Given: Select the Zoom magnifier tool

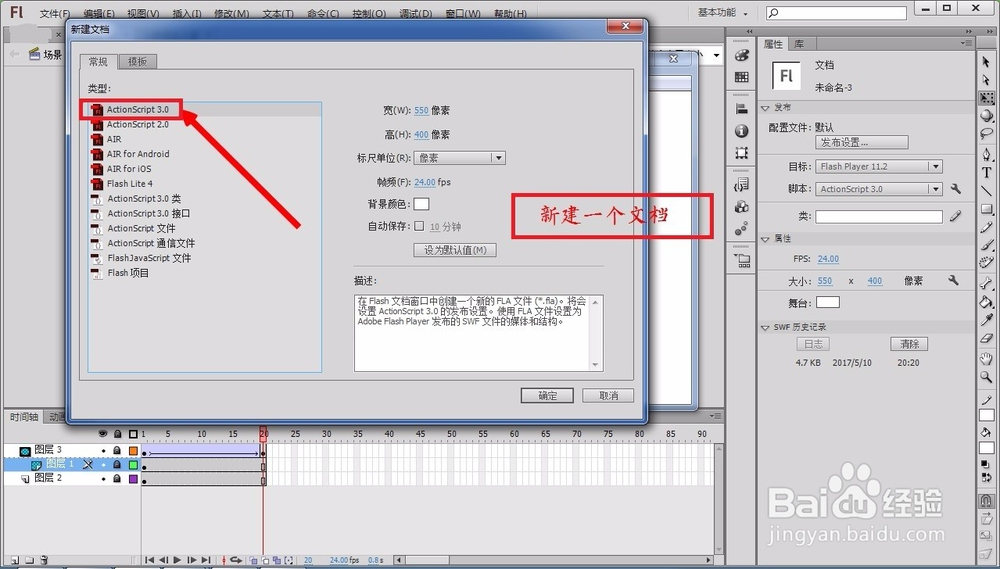Looking at the screenshot, I should [x=987, y=378].
